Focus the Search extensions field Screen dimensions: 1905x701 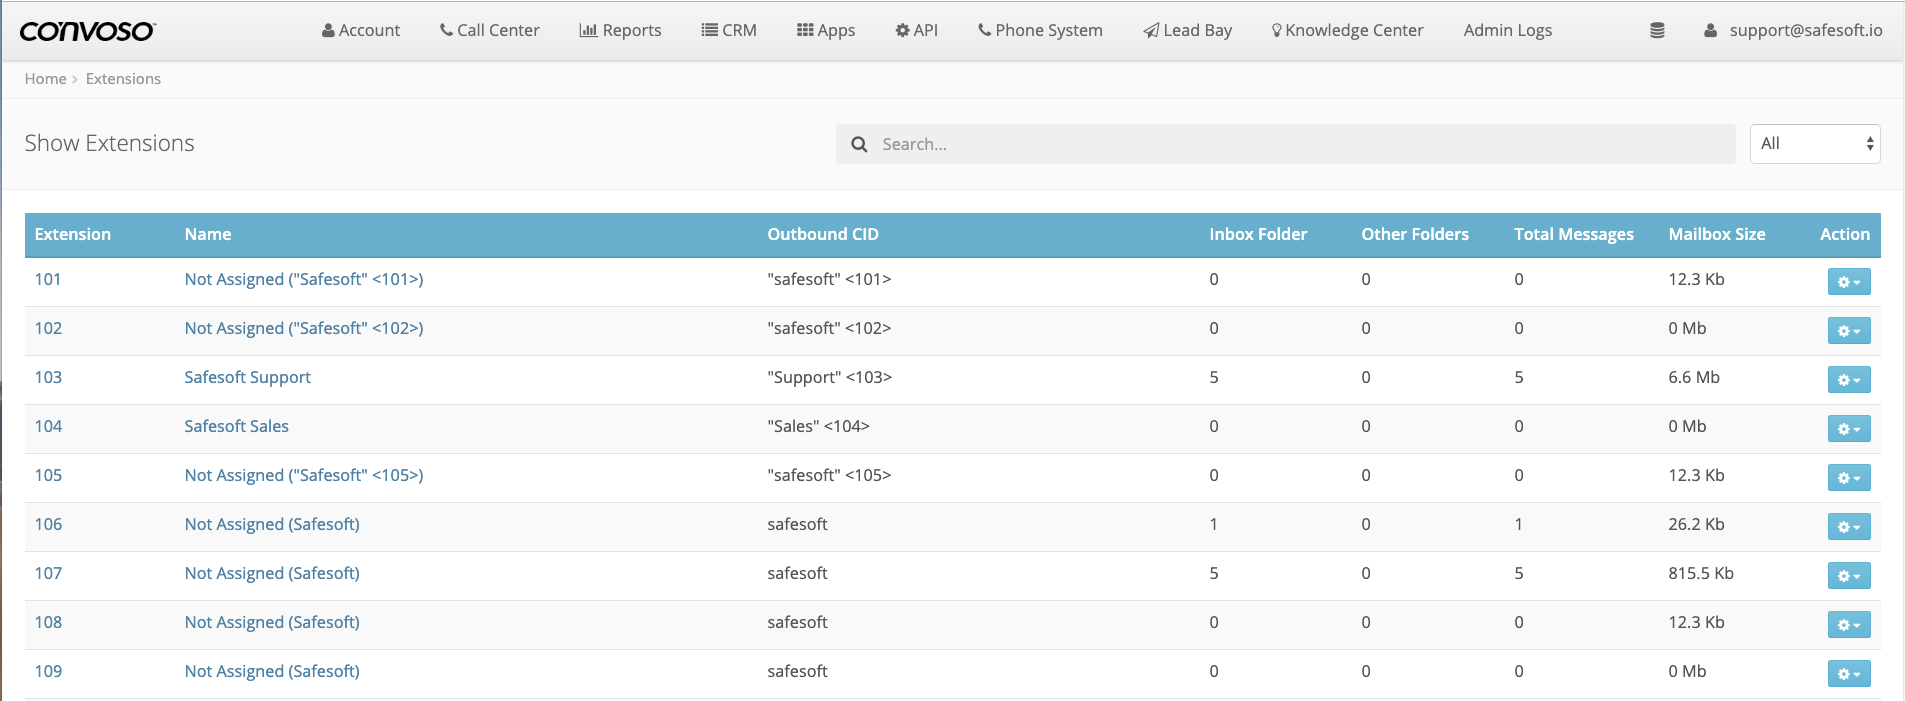pos(1286,144)
